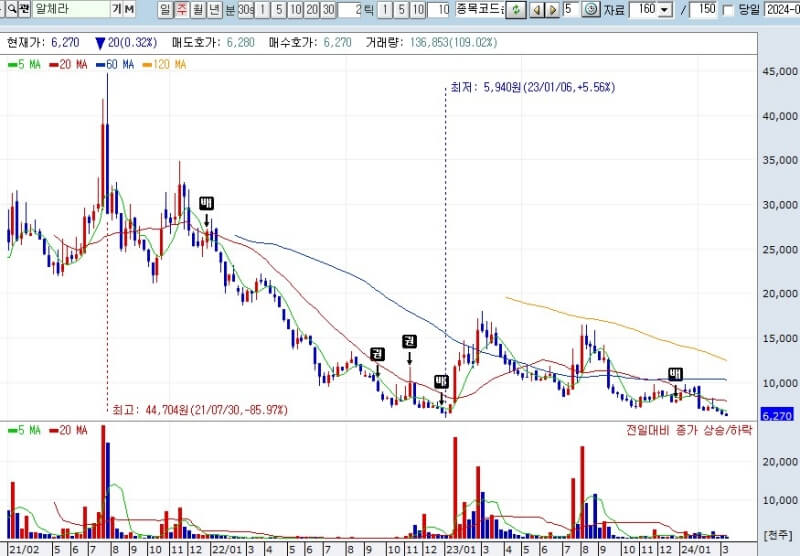Viewport: 800px width, 556px height.
Task: Click the blue 6,270 current price tag
Action: 777,415
